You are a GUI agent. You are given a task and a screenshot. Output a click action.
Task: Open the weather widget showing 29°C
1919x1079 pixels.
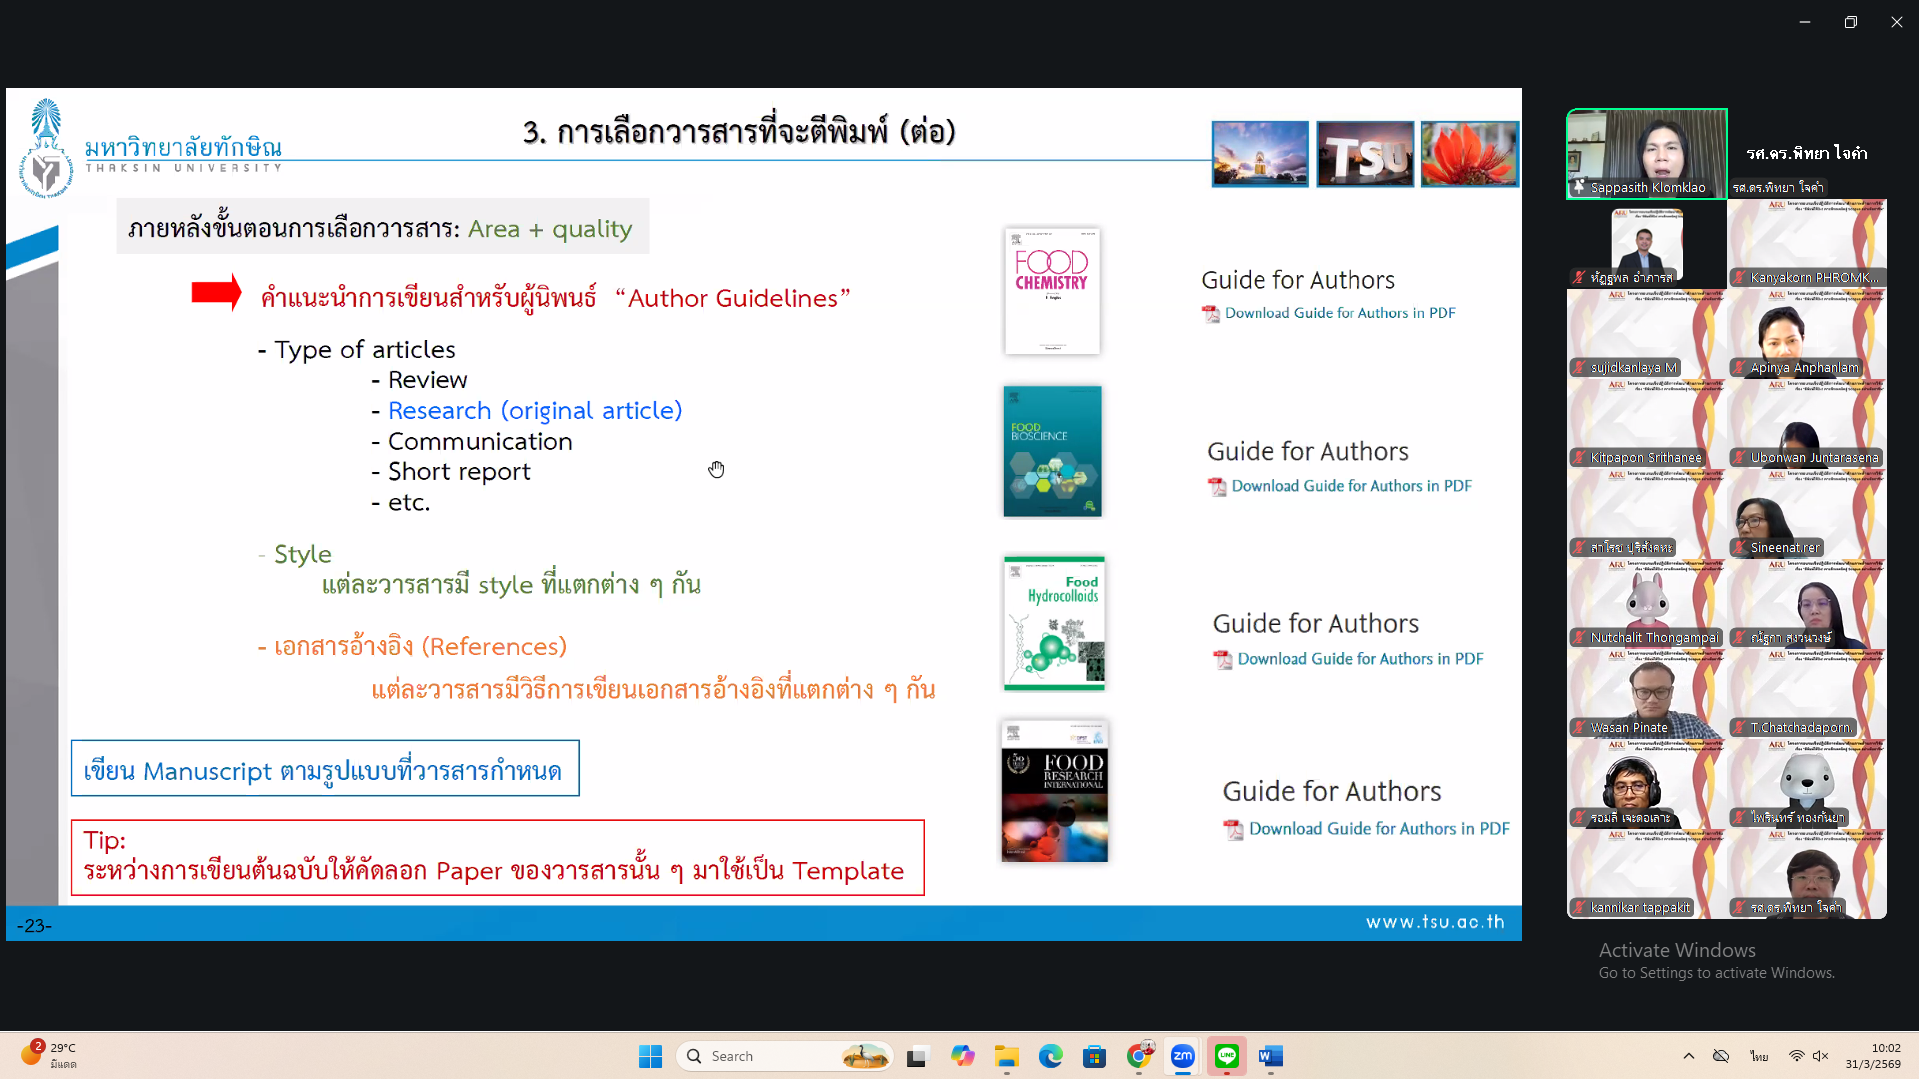point(48,1055)
